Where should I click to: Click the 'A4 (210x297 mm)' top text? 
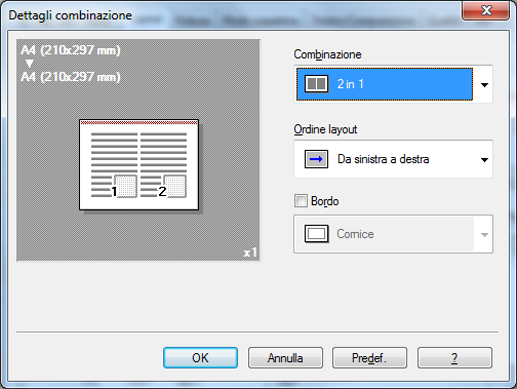point(70,50)
